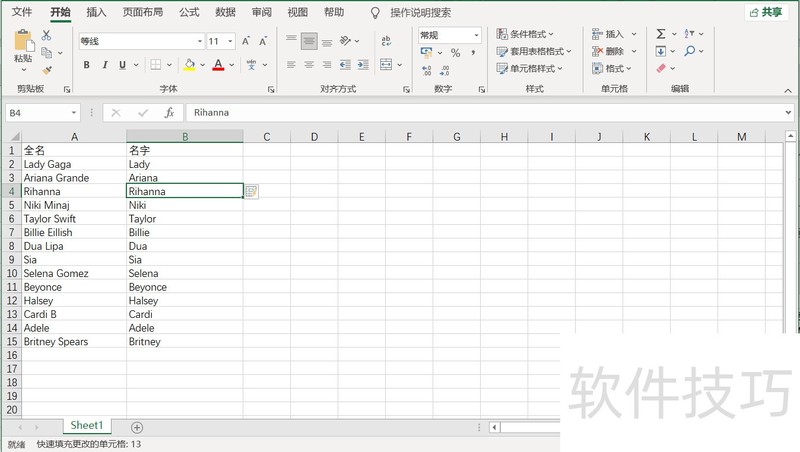
Task: Select cell containing Taylor Swift
Action: tap(74, 219)
